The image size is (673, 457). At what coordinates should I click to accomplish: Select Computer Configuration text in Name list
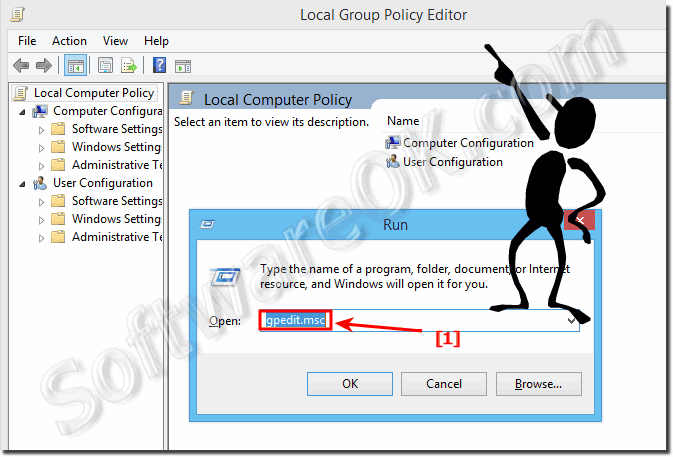coord(468,143)
